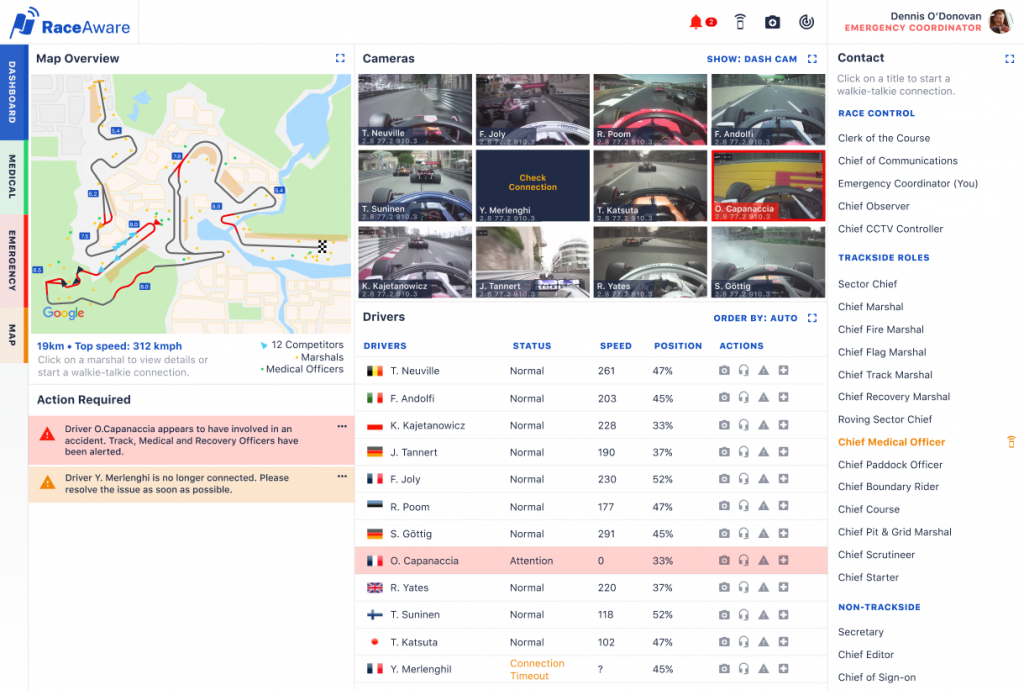Open the medical kit icon in header

click(772, 22)
